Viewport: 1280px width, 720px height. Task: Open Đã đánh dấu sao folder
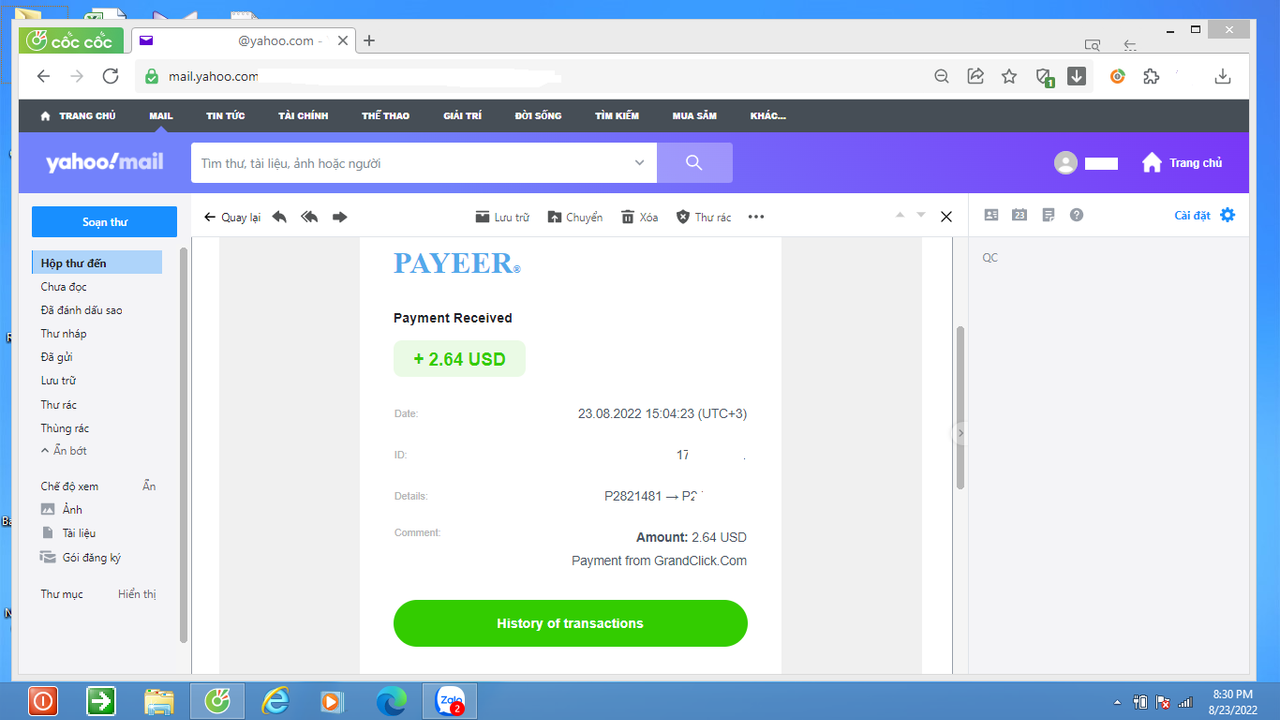[x=82, y=310]
